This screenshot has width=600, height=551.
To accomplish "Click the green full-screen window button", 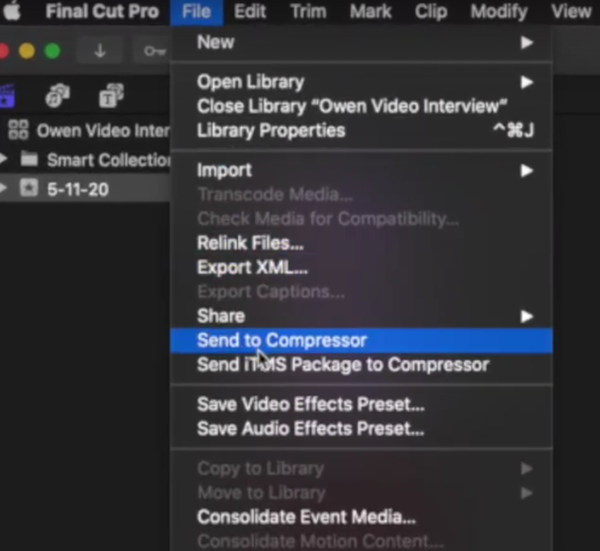I will click(52, 51).
